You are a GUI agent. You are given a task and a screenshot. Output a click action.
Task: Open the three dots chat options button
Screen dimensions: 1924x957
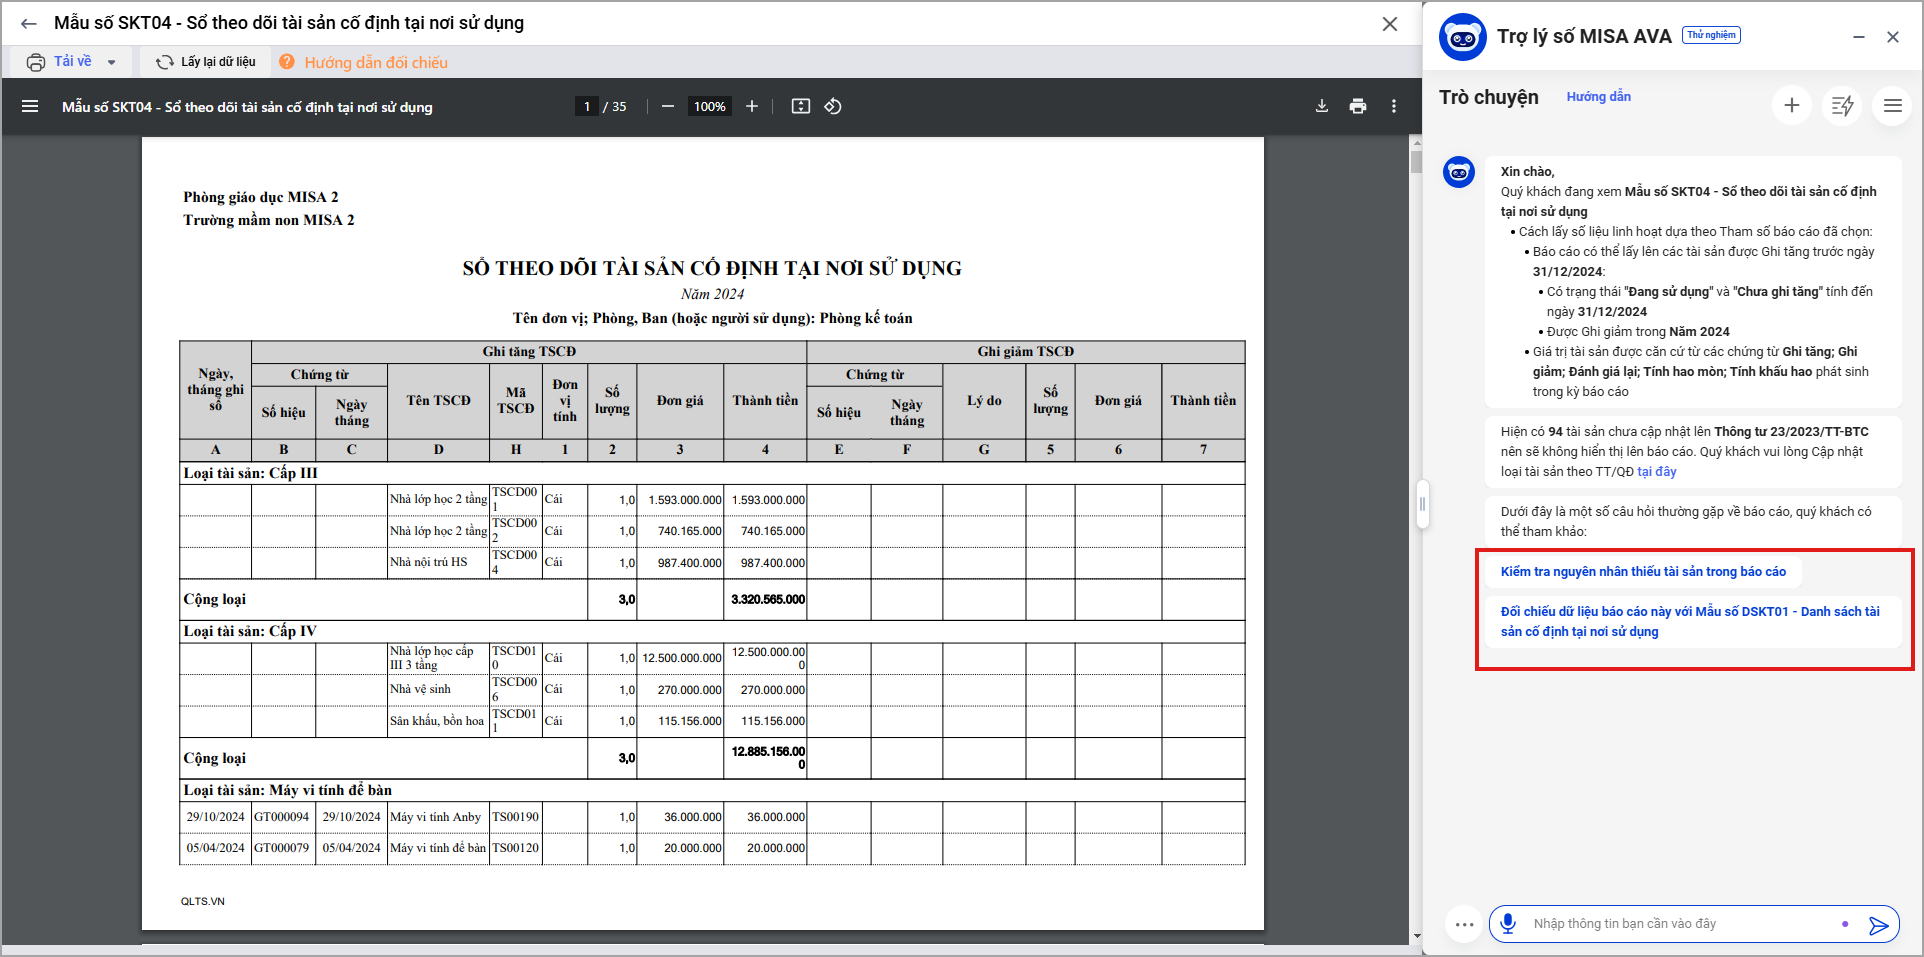tap(1465, 924)
